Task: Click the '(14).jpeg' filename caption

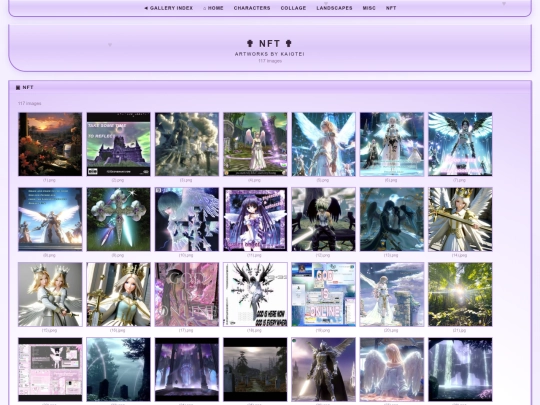Action: coord(459,255)
